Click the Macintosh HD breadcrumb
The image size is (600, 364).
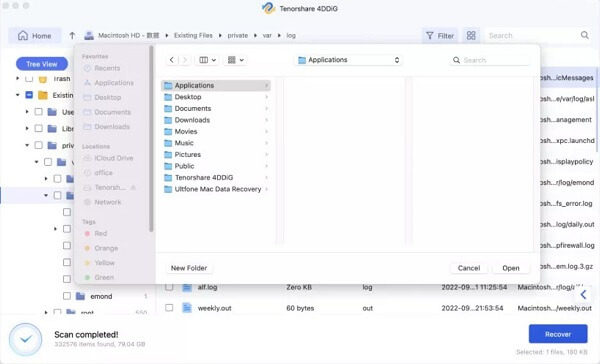click(129, 35)
